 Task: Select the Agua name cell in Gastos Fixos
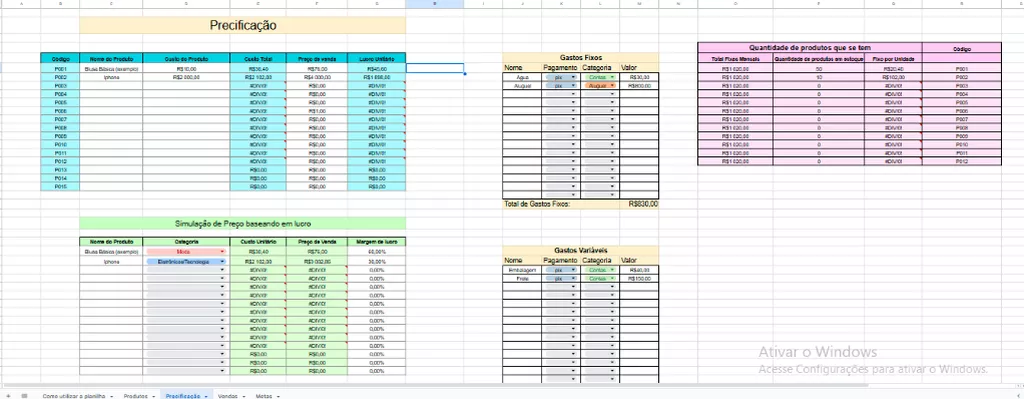click(522, 77)
